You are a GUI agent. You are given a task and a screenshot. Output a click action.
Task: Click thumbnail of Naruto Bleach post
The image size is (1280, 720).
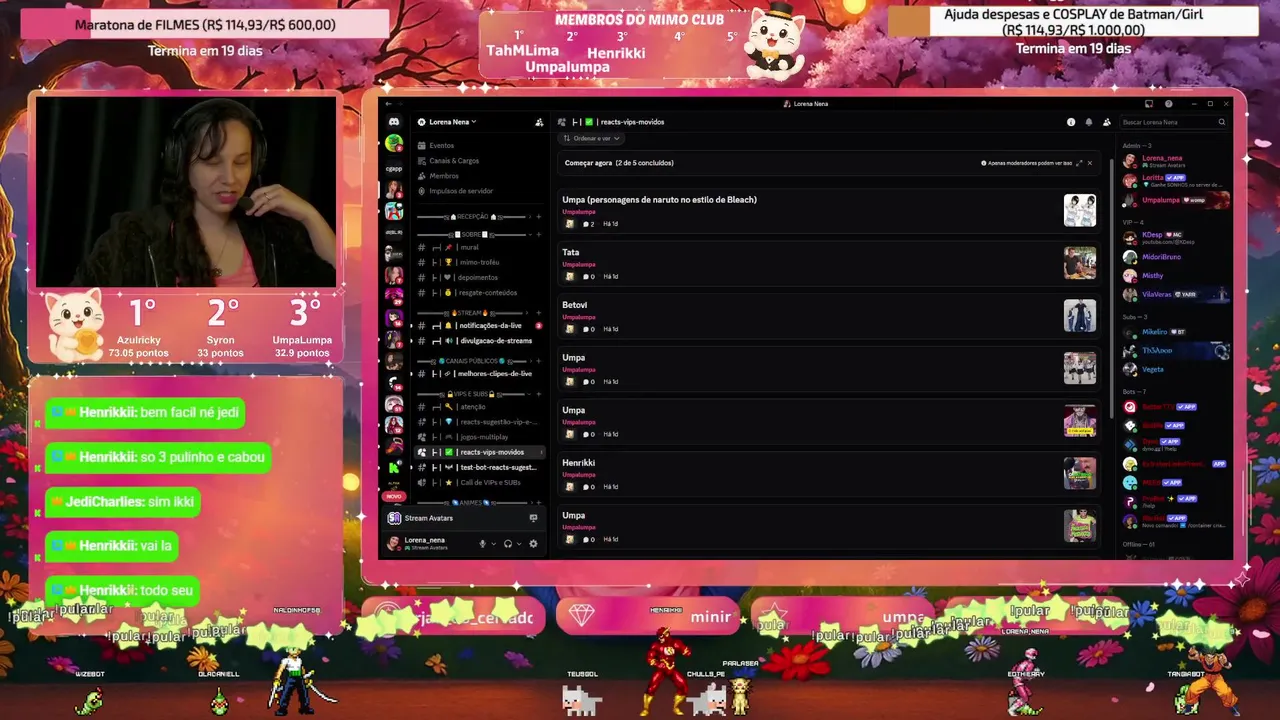click(x=1080, y=210)
